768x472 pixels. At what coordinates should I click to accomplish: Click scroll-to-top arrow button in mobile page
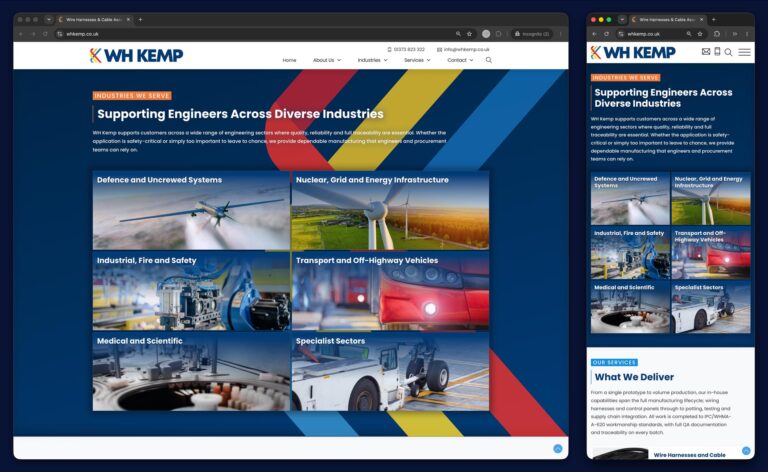[746, 450]
